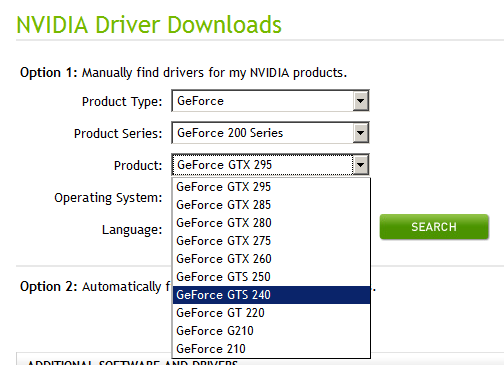Viewport: 504px width, 365px height.
Task: Select GeForce GTX 275 in list
Action: (271, 241)
